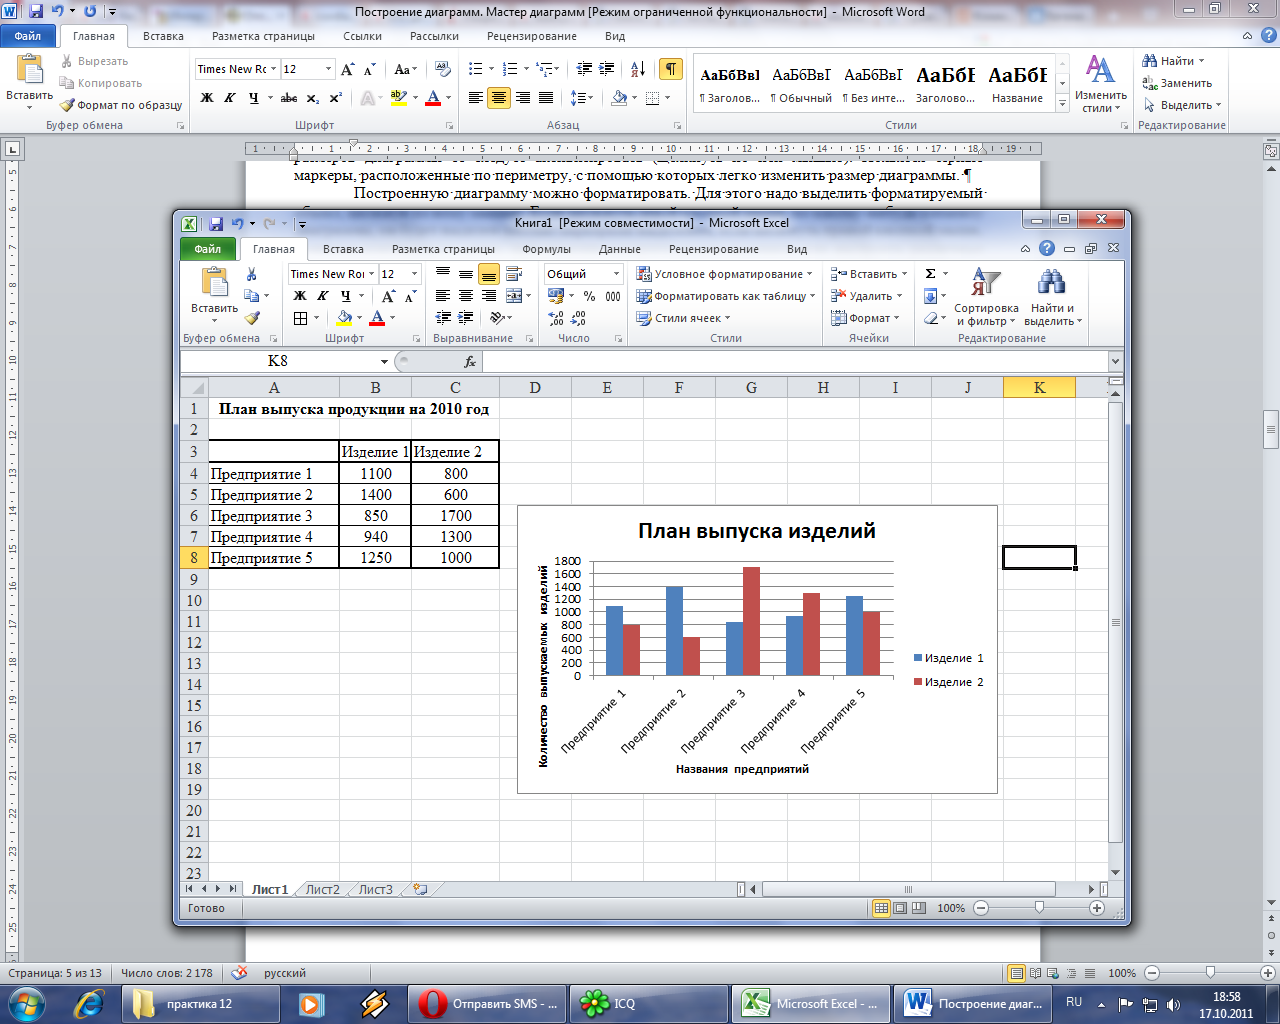Viewport: 1280px width, 1024px height.
Task: Click Excel formula bar input field
Action: [795, 361]
